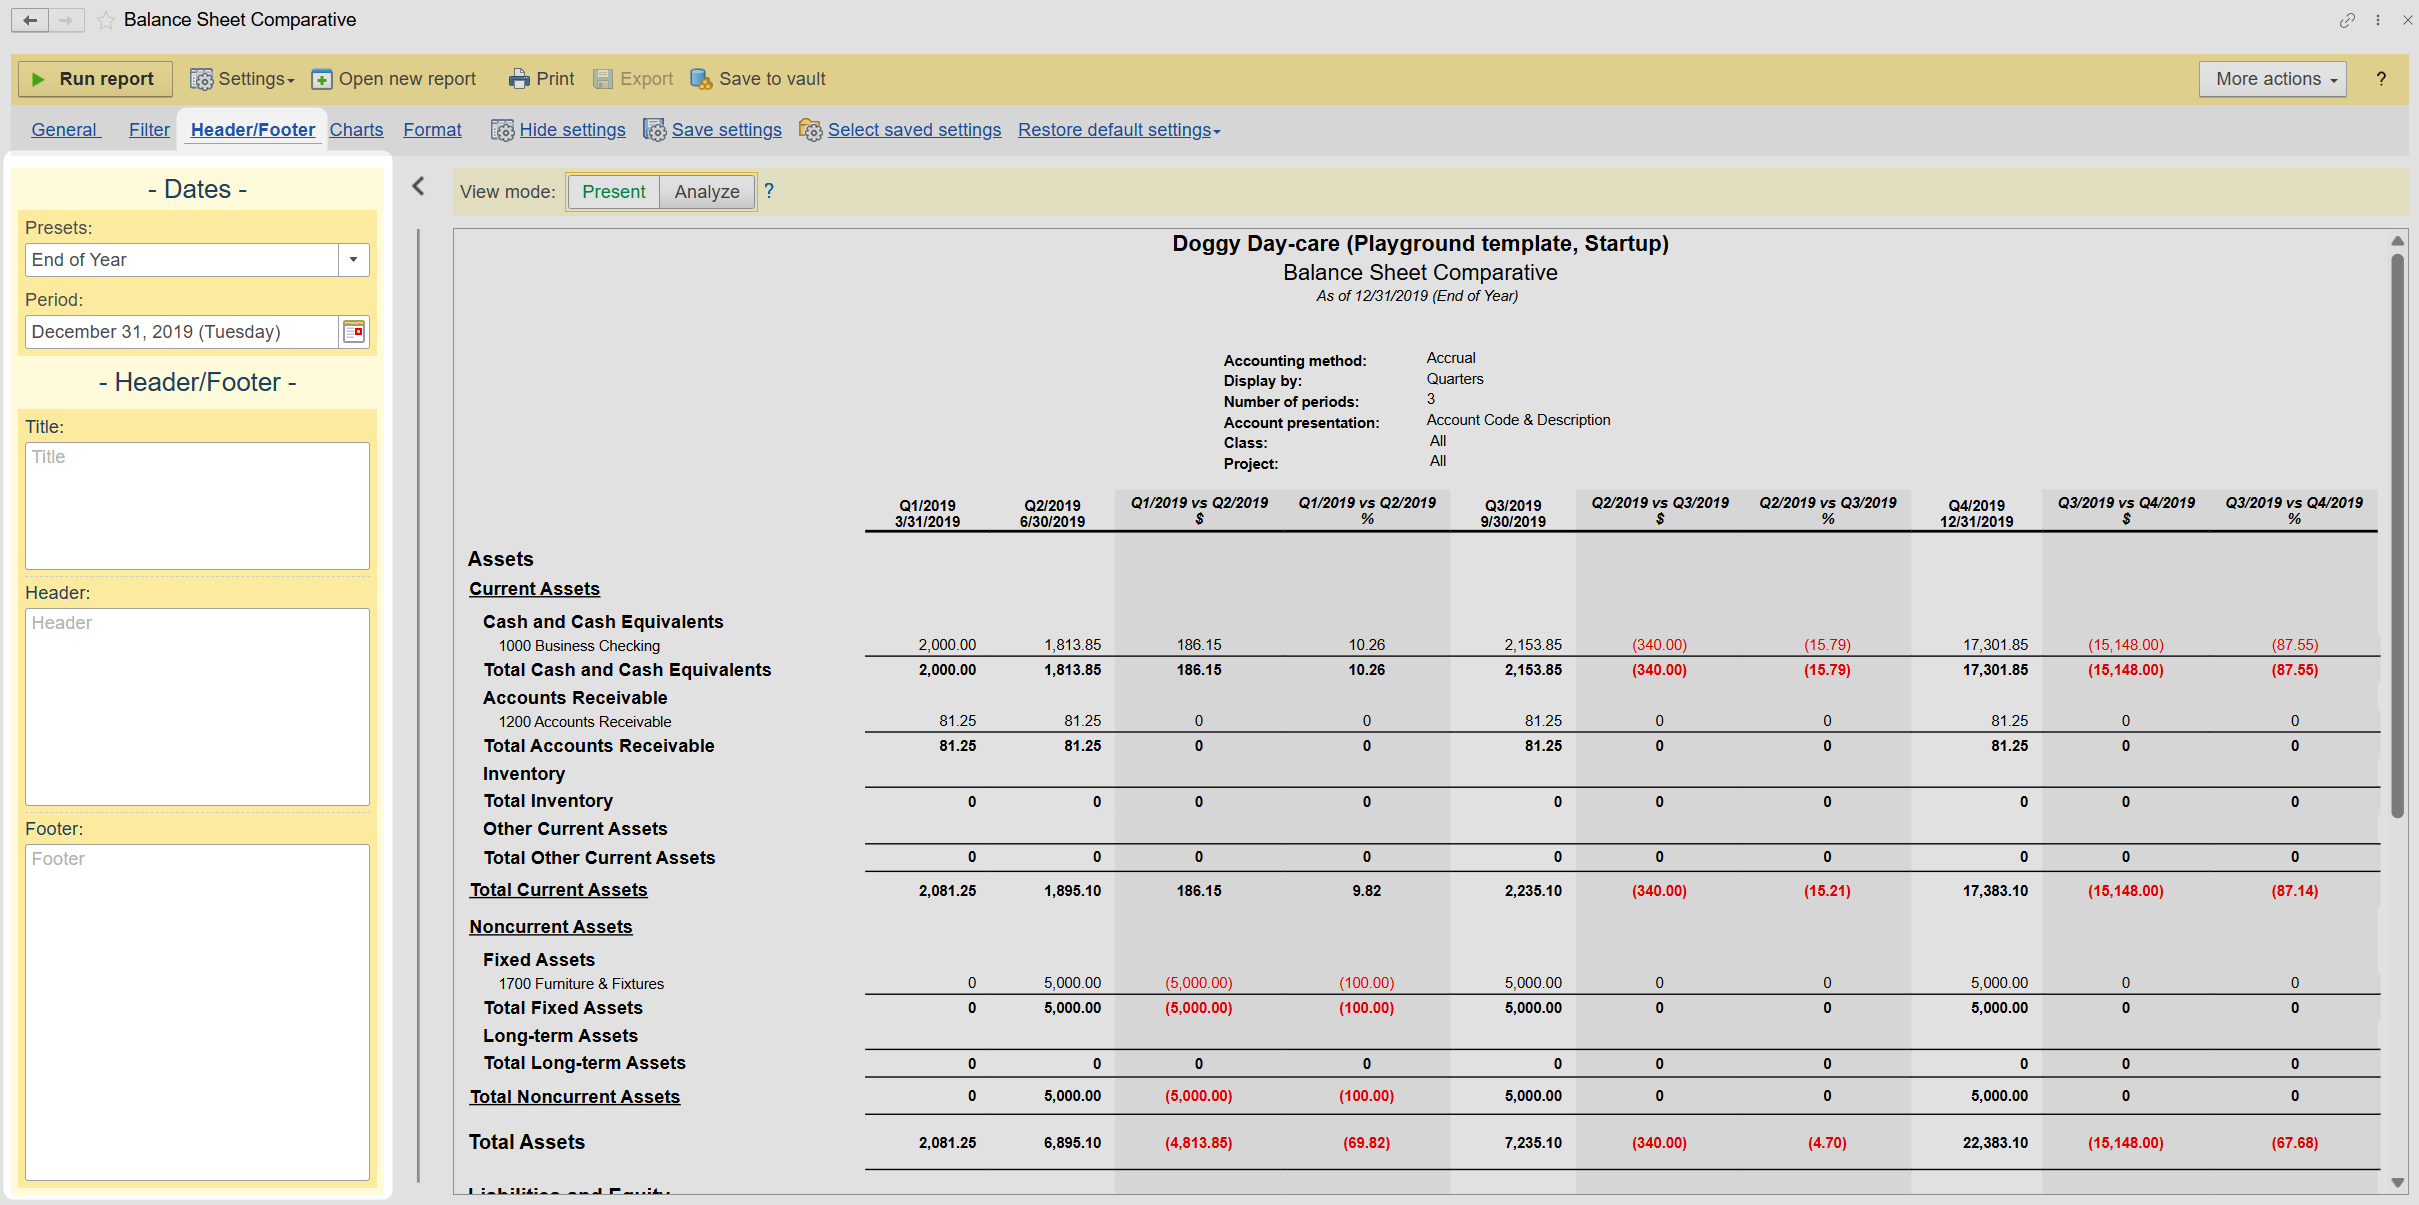Click the Run report button

tap(94, 79)
